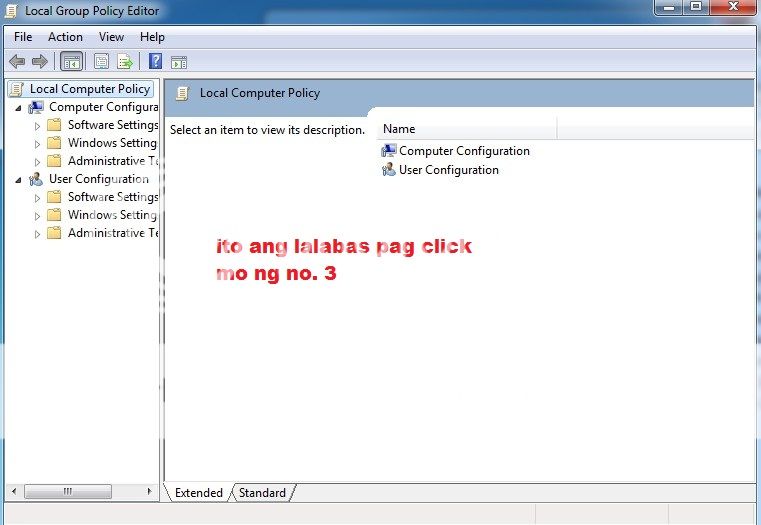The image size is (761, 525).
Task: Expand Administrative Templates under User Configuration
Action: point(38,234)
